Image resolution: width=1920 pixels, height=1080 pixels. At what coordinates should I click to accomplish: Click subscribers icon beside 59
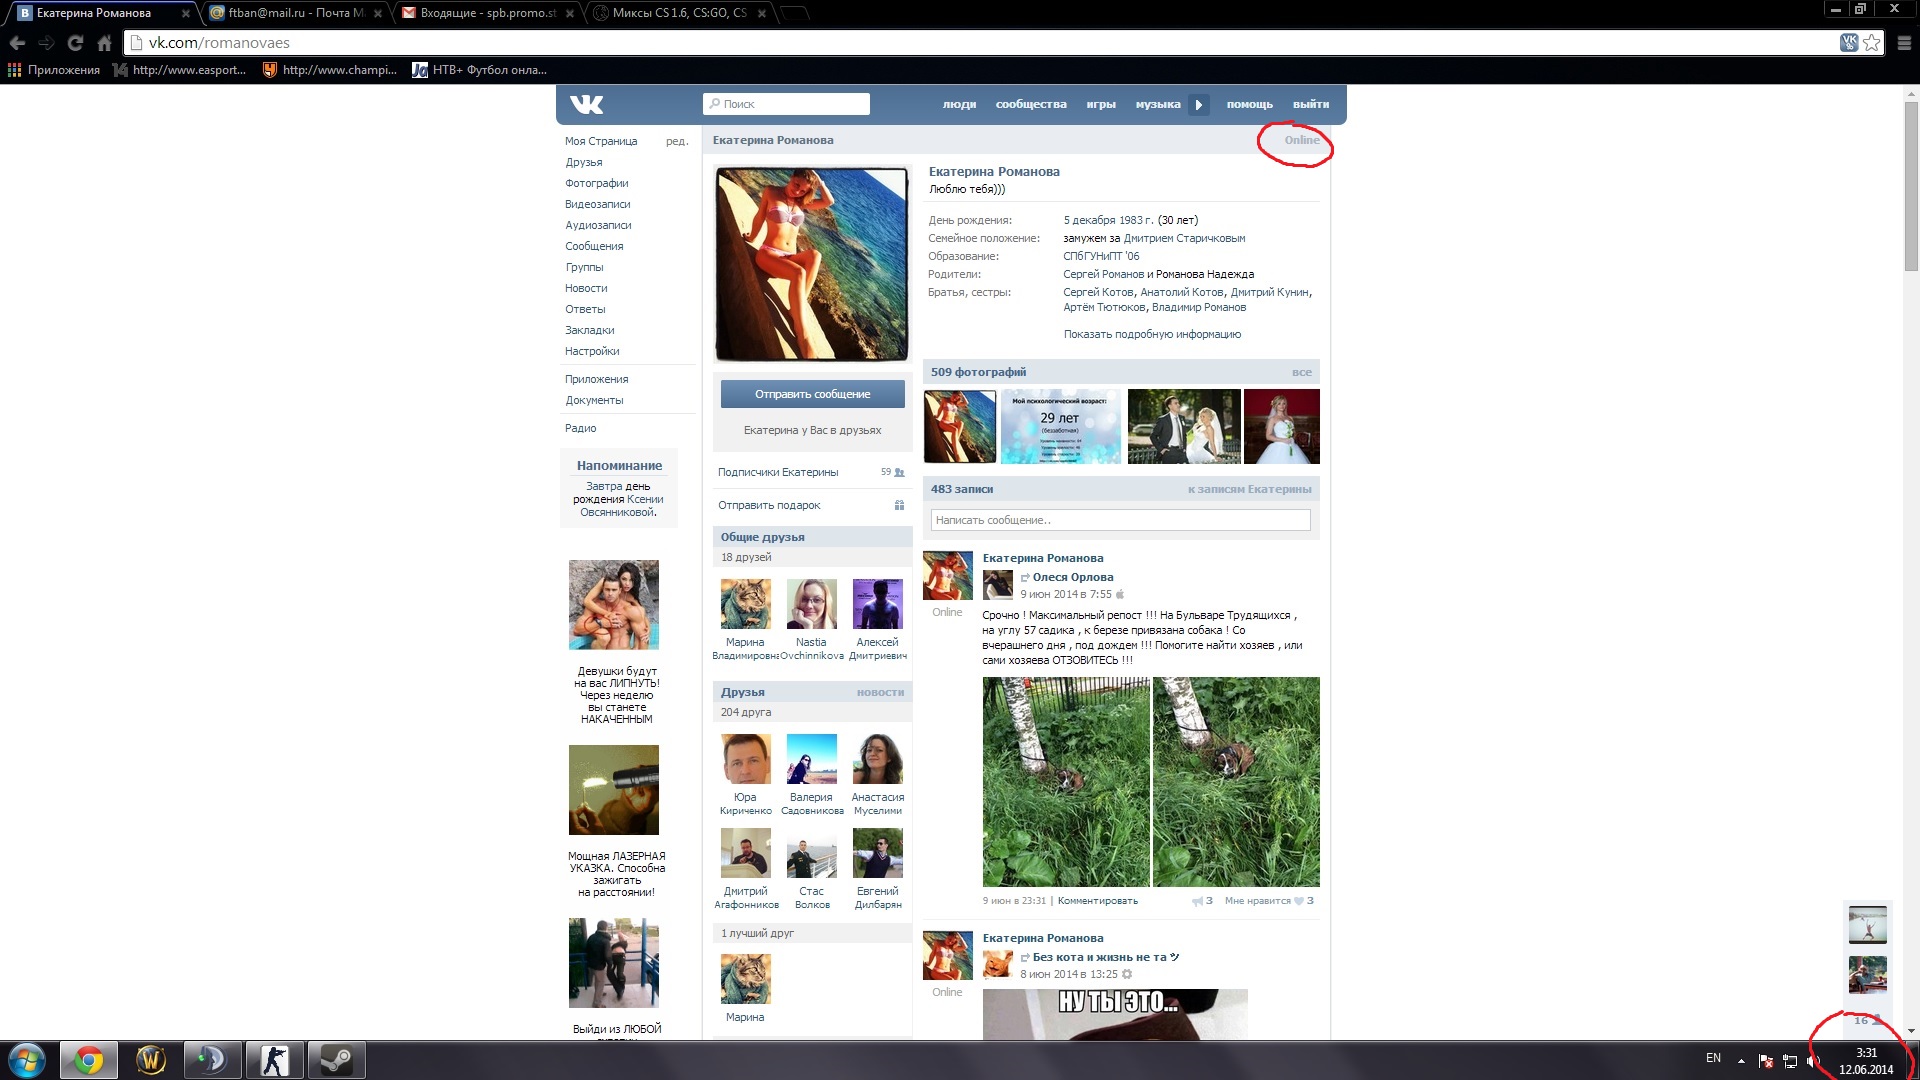[x=899, y=472]
